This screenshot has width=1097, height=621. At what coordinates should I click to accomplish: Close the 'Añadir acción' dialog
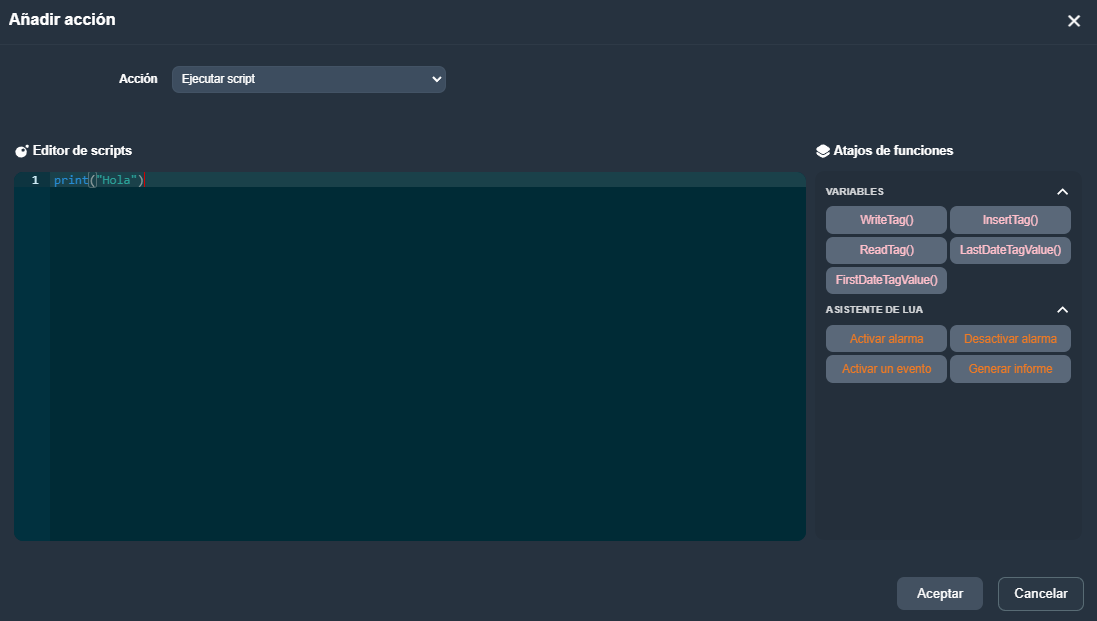(1074, 20)
